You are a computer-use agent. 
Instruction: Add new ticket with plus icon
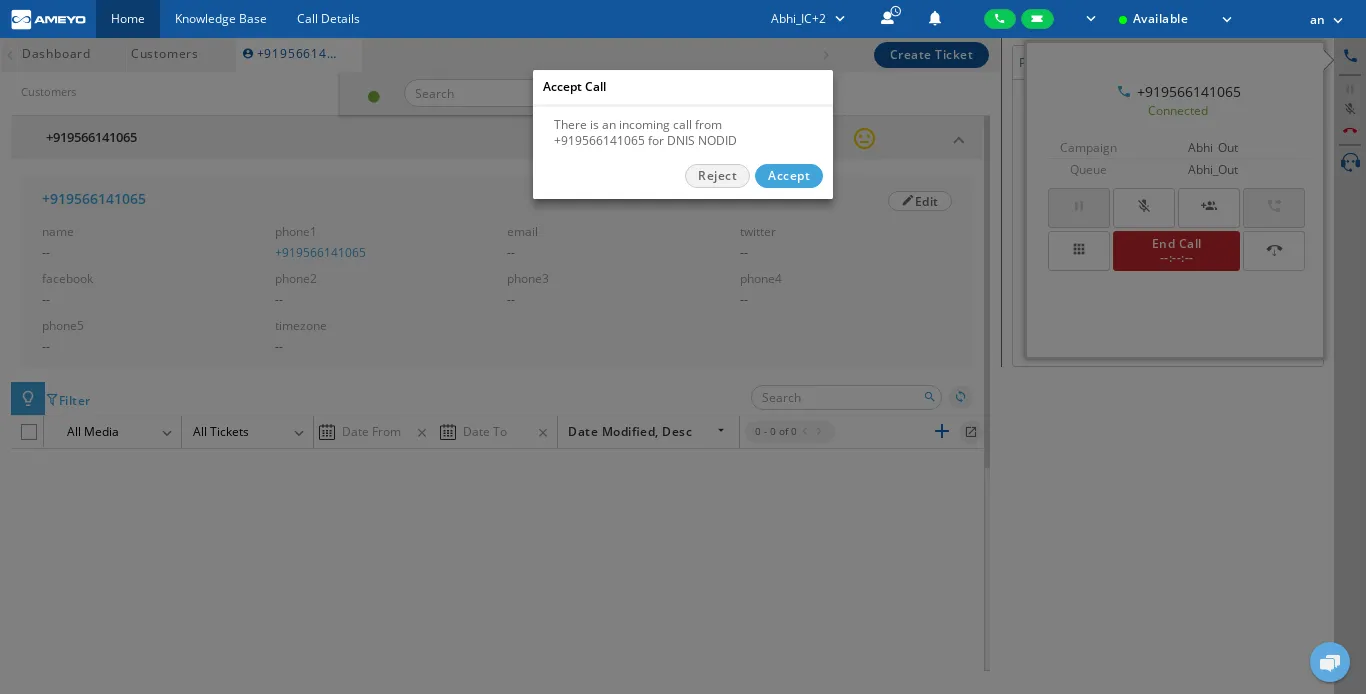point(941,431)
